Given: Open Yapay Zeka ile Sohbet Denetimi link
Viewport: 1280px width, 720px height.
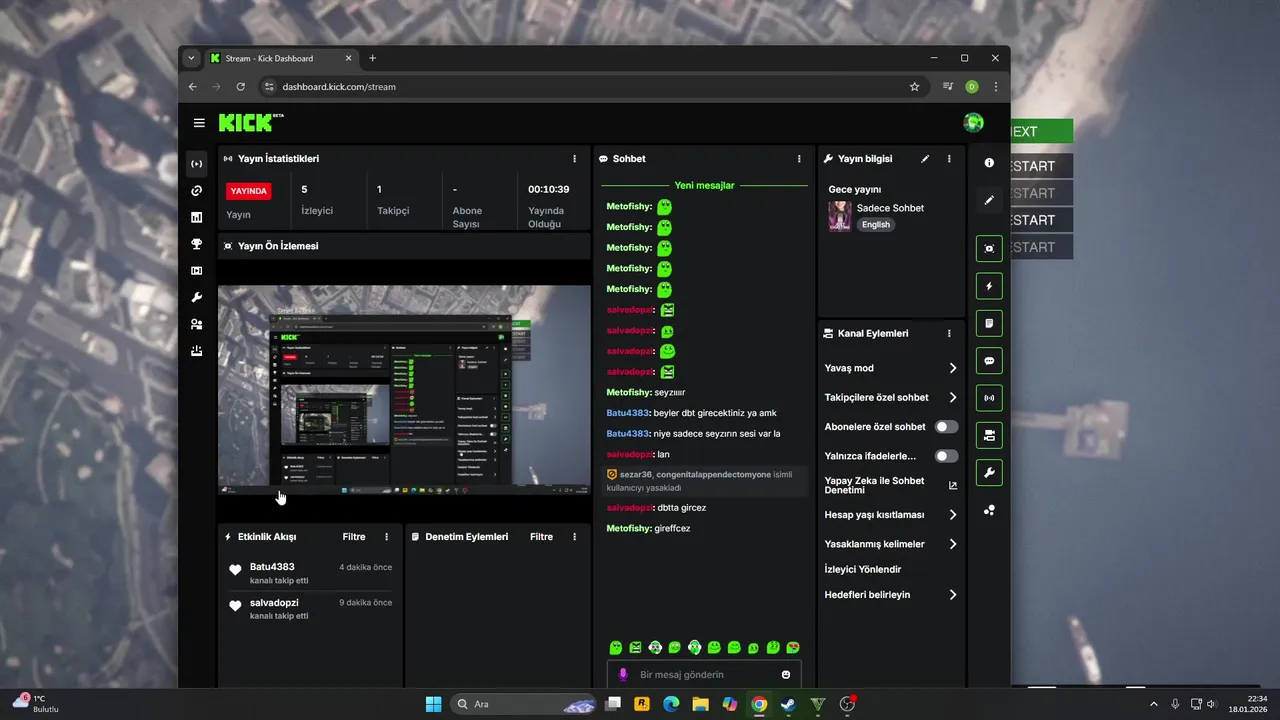Looking at the screenshot, I should coord(890,485).
